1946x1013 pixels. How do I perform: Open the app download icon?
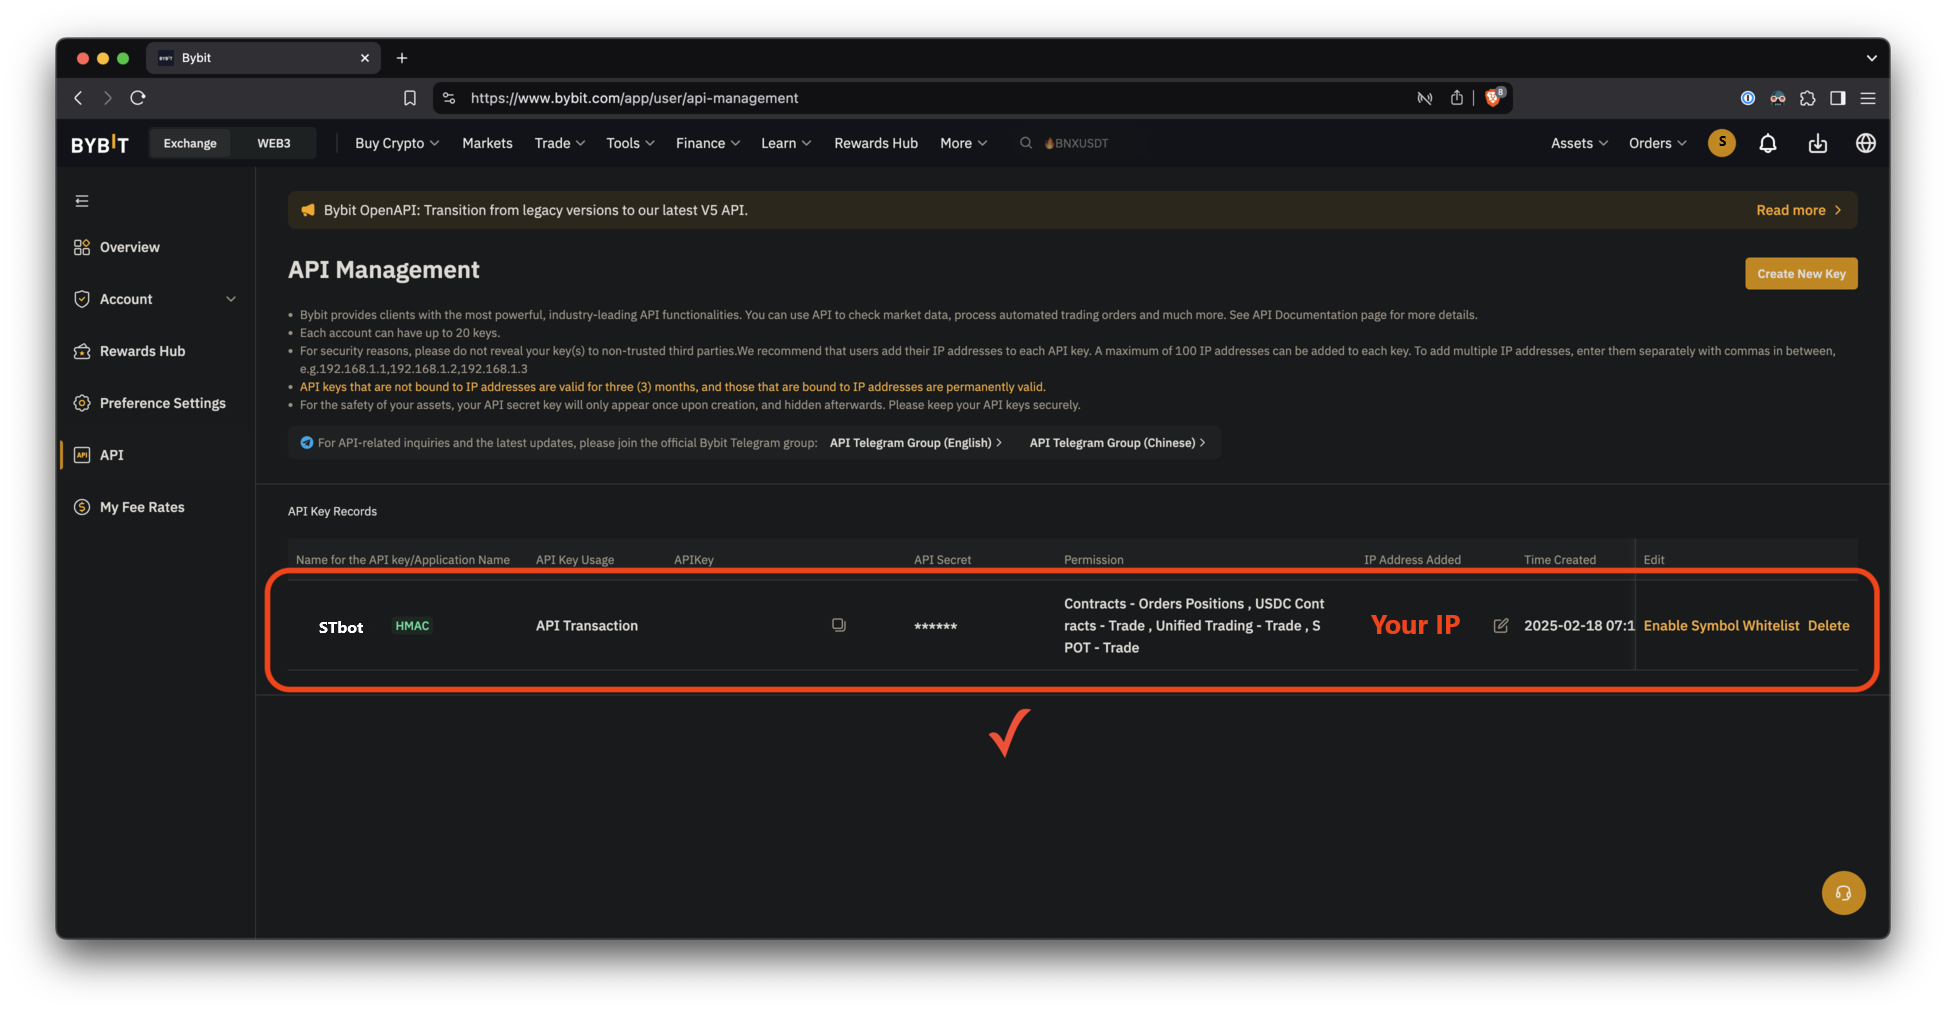(x=1817, y=143)
